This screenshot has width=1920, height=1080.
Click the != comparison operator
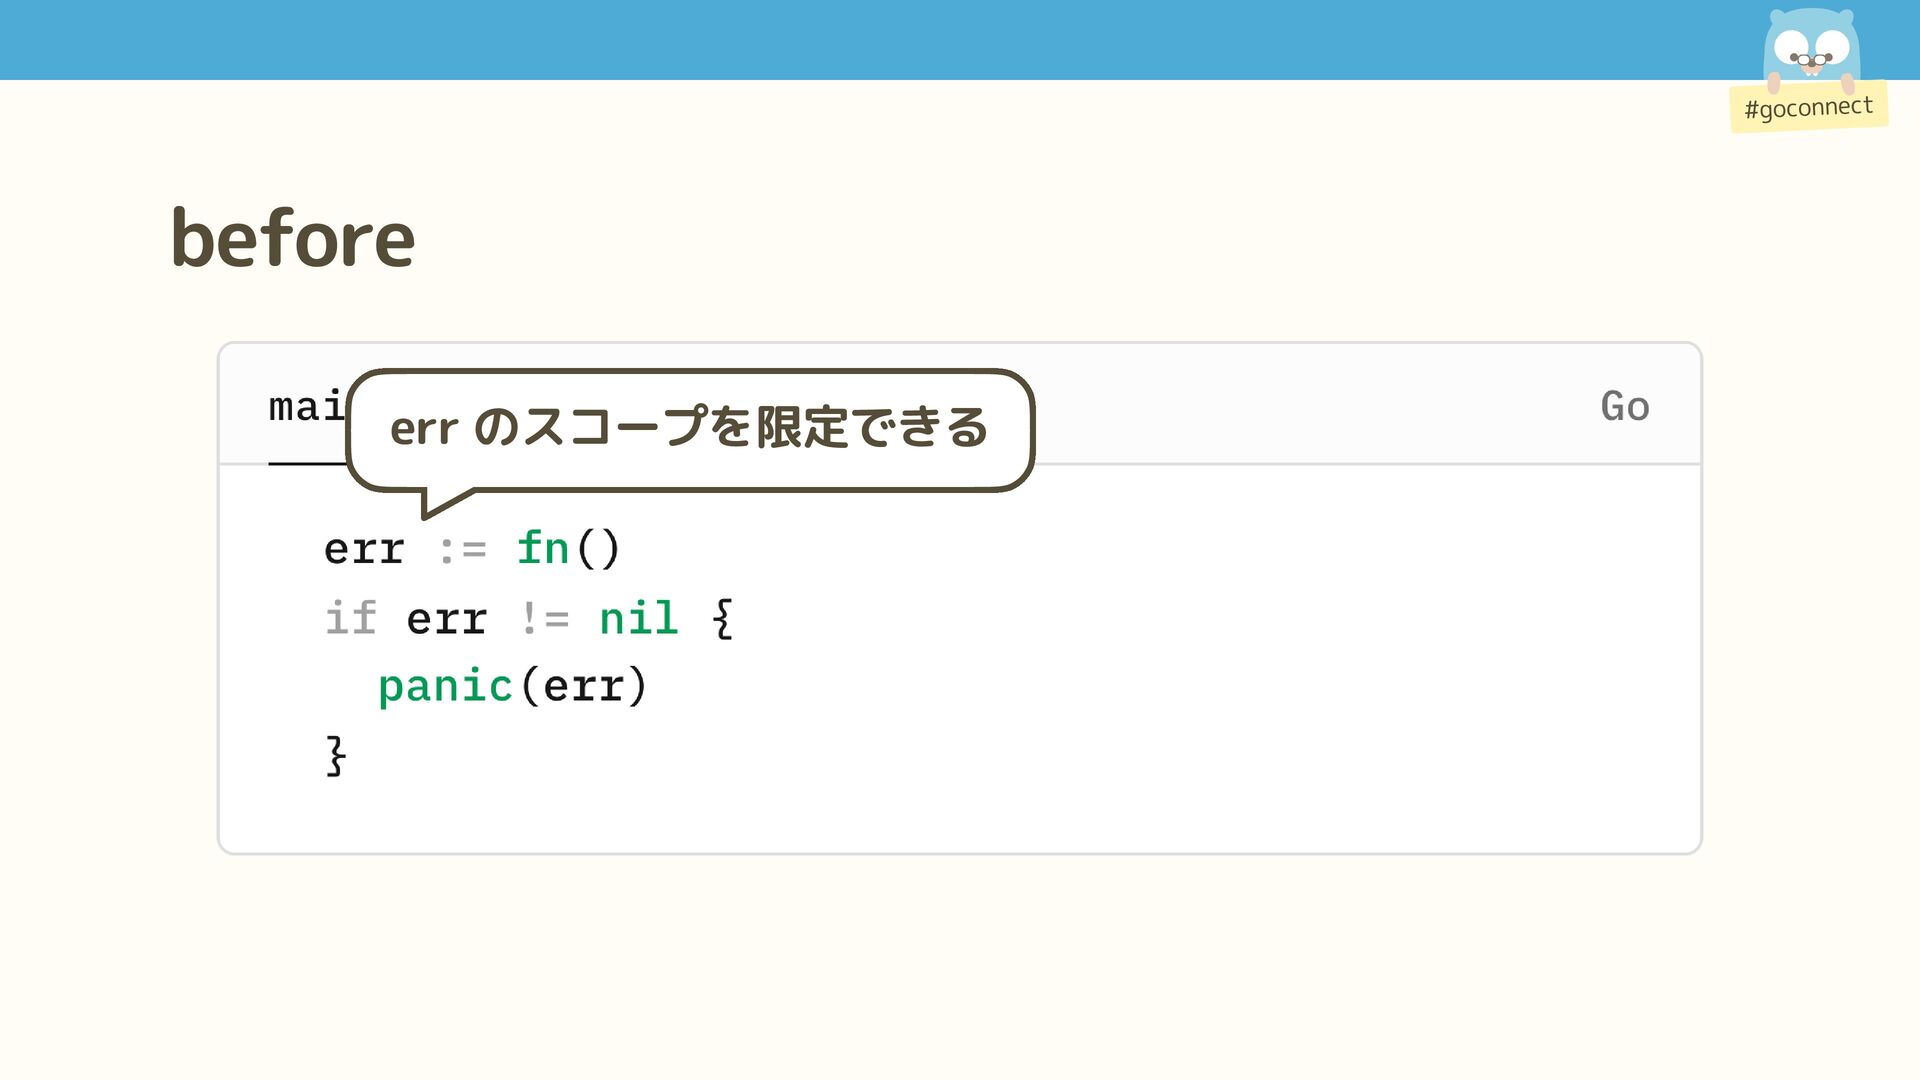[544, 619]
